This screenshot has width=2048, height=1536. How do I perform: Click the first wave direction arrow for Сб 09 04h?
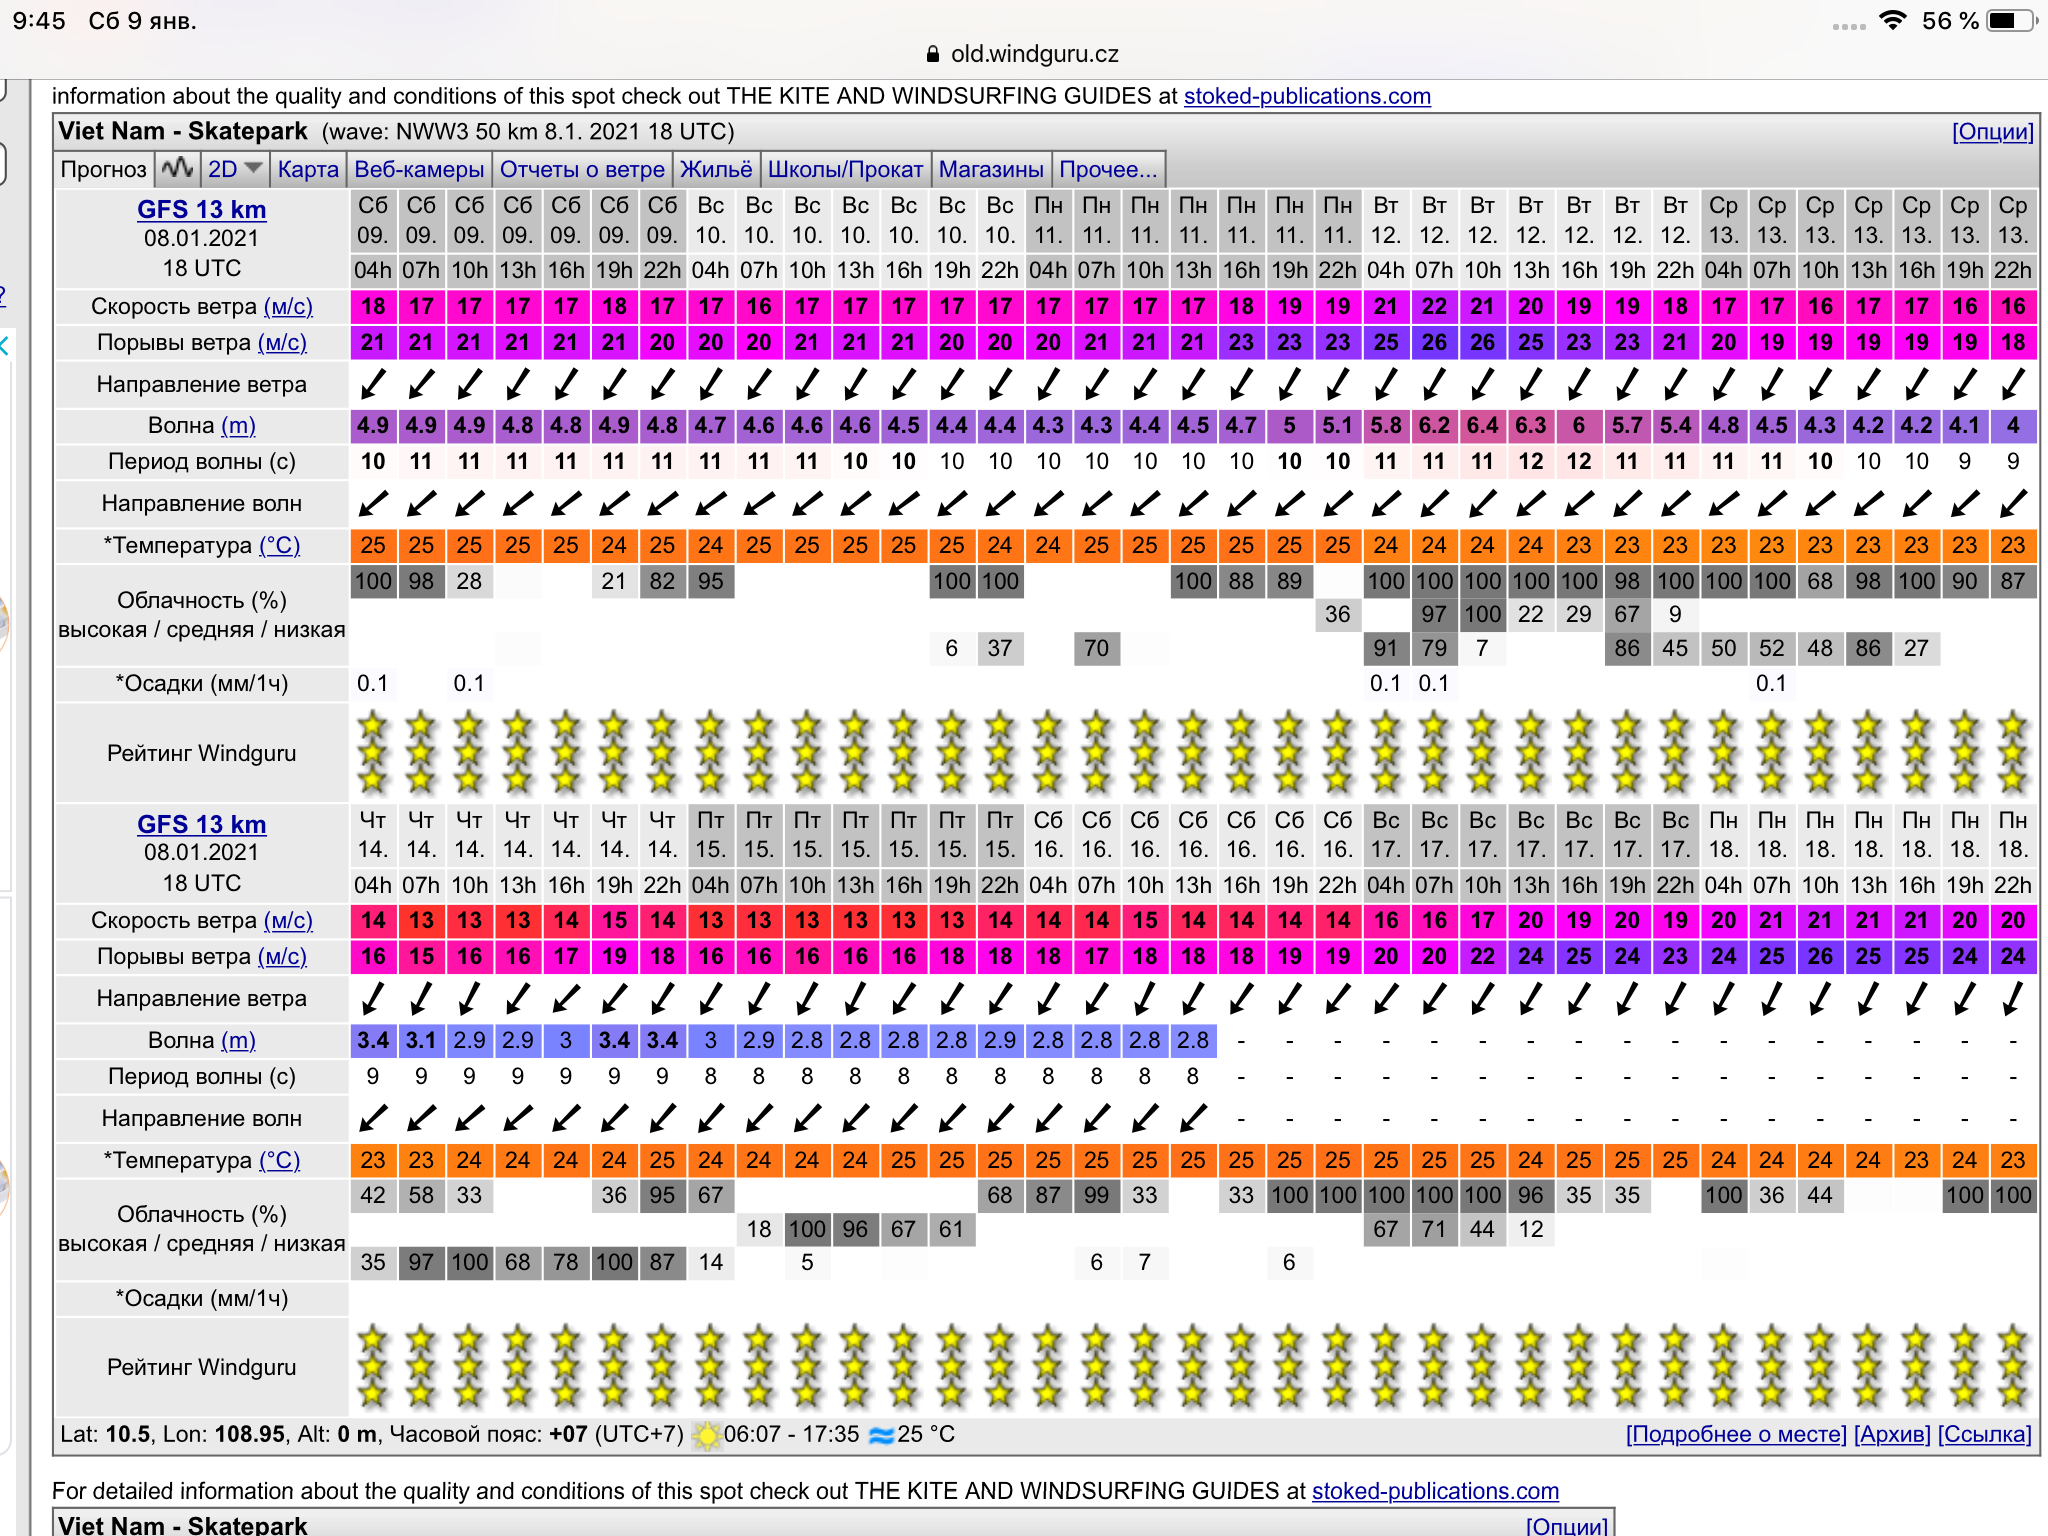tap(373, 503)
